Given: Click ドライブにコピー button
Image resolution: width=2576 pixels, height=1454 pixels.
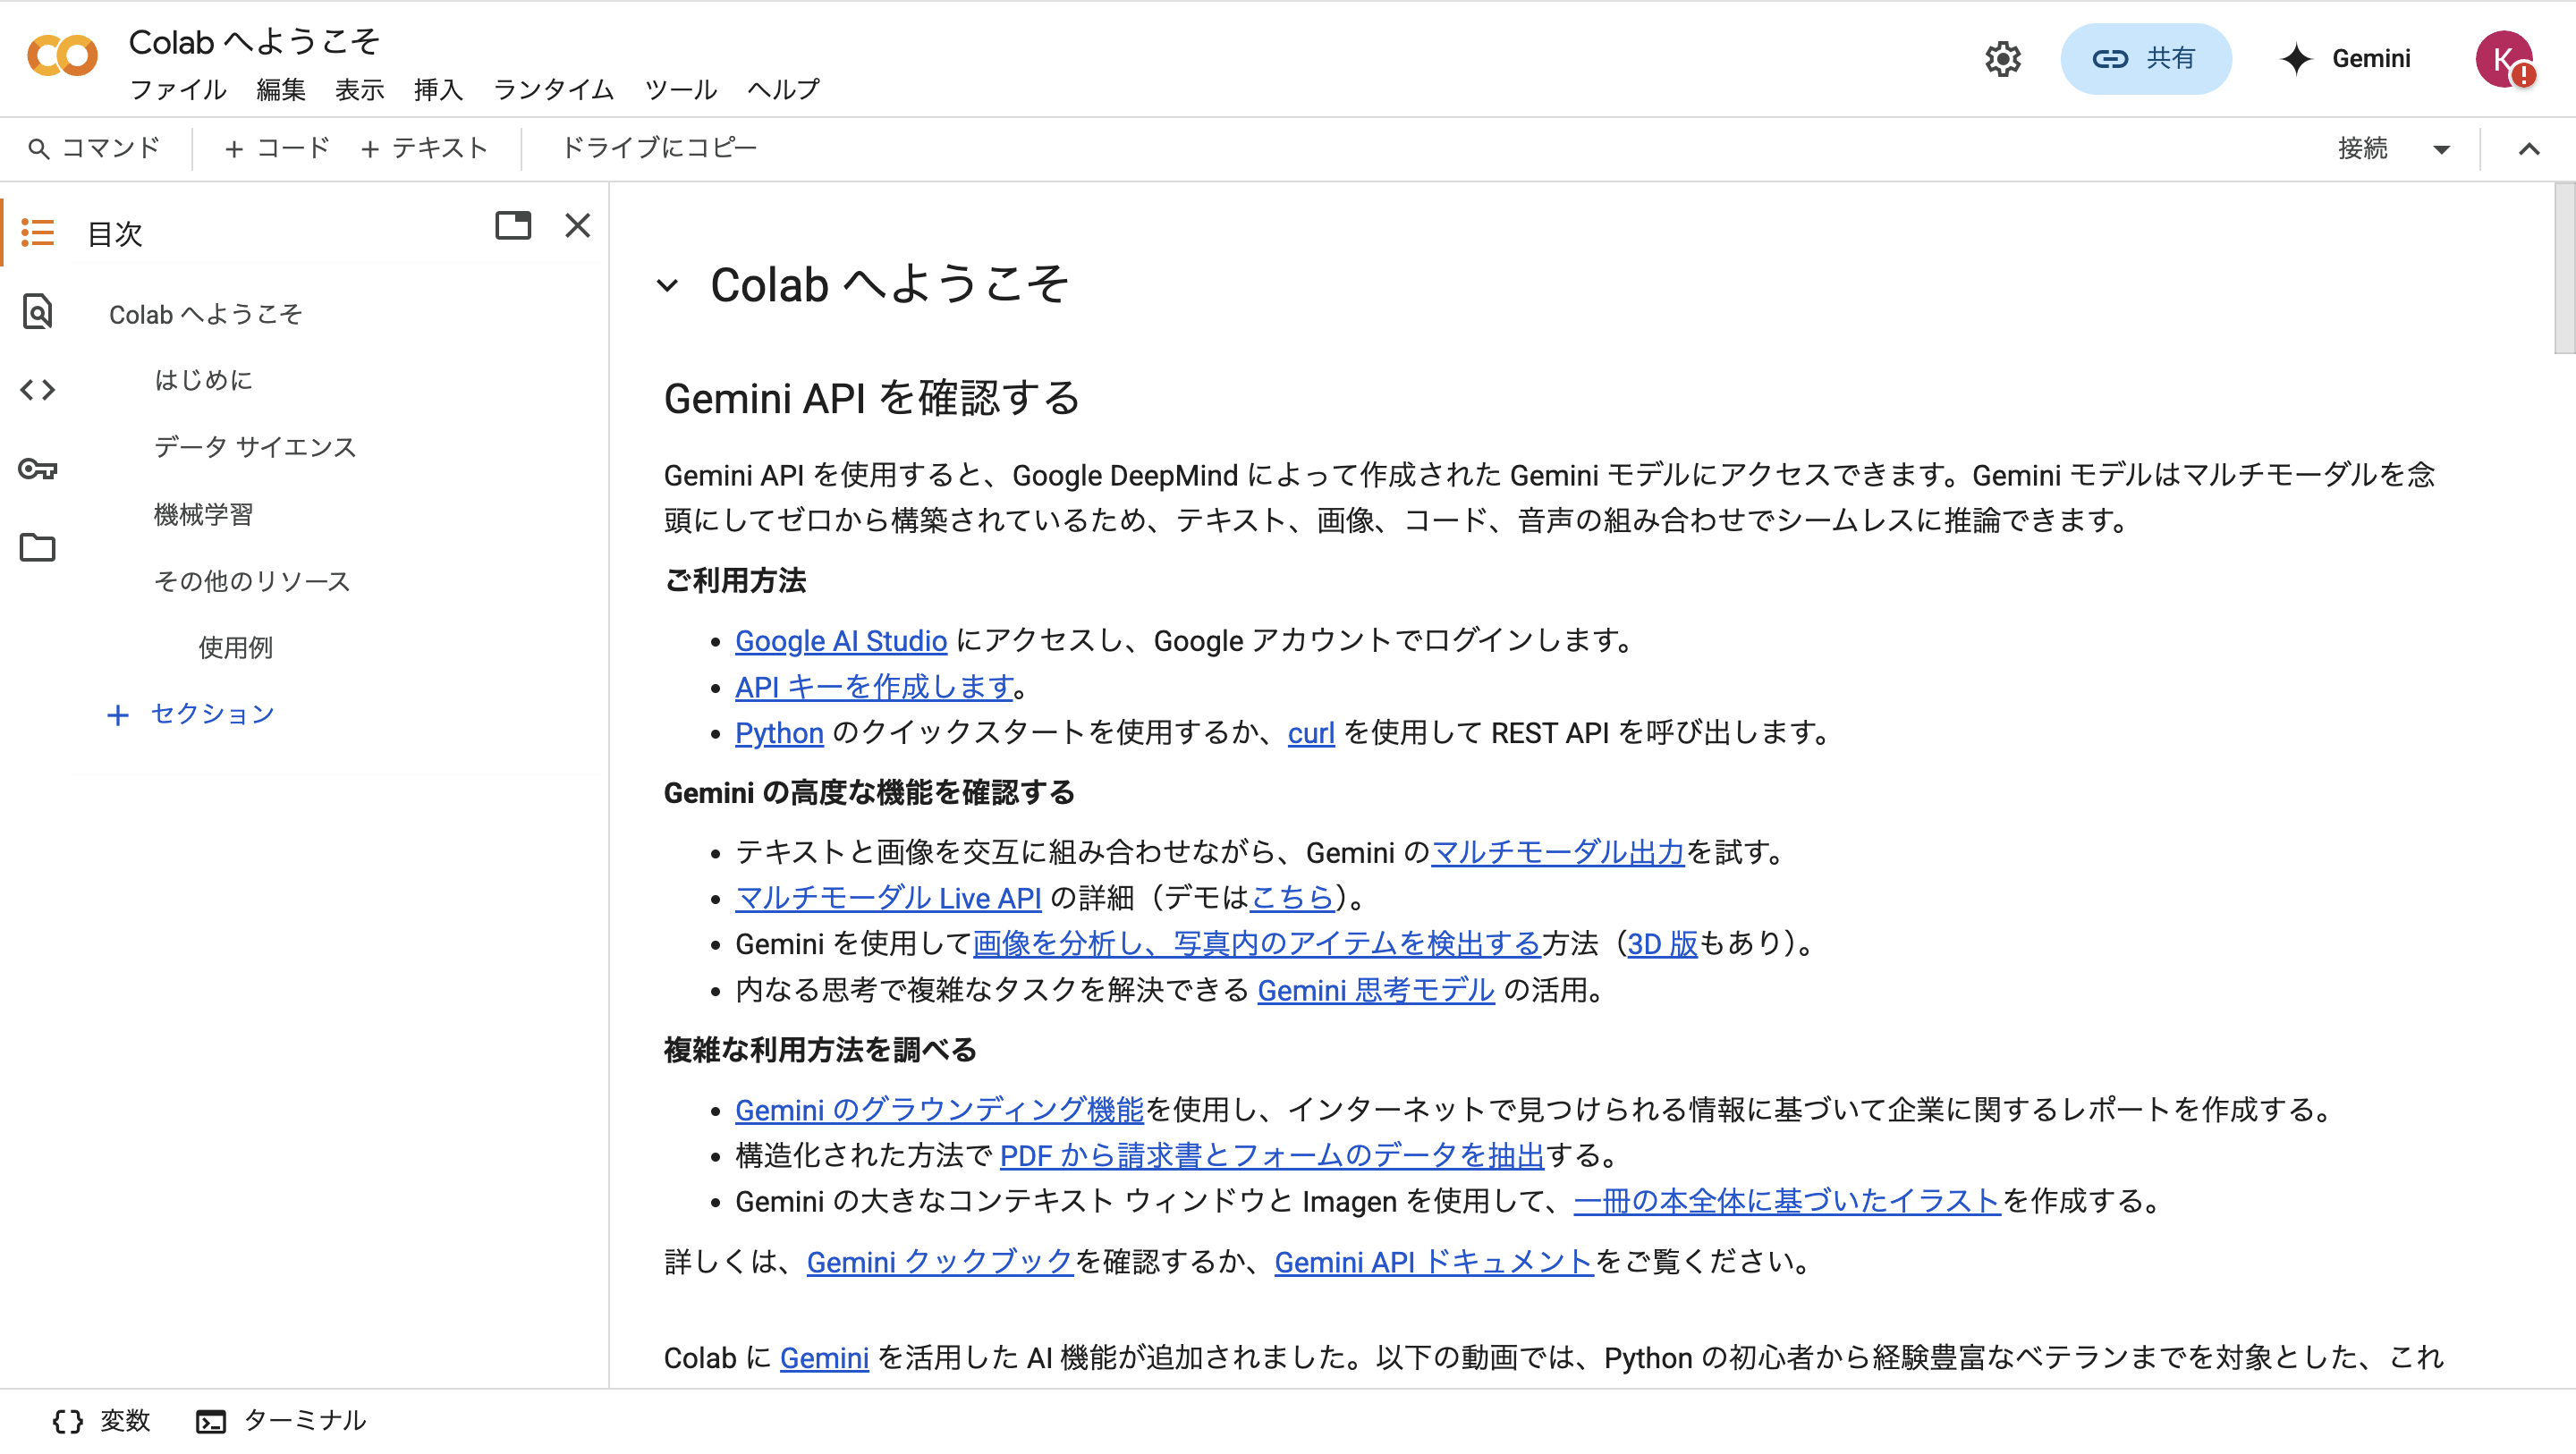Looking at the screenshot, I should 660,148.
